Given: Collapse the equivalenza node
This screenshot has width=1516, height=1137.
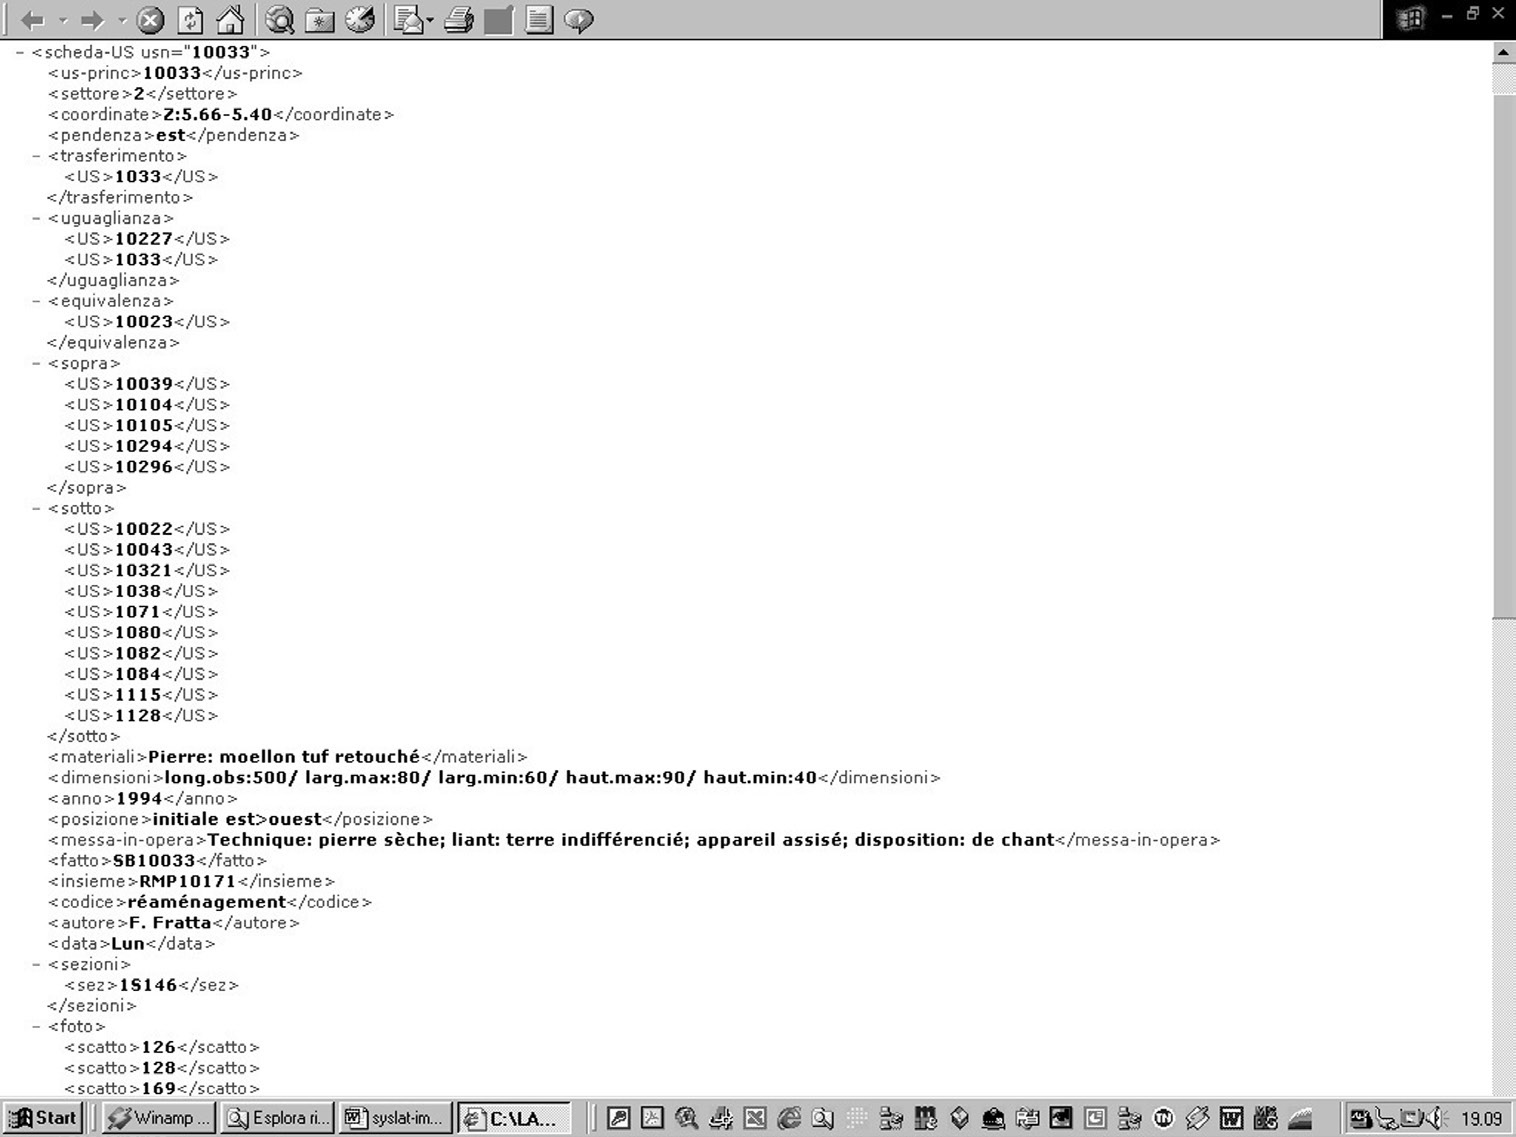Looking at the screenshot, I should (x=36, y=301).
